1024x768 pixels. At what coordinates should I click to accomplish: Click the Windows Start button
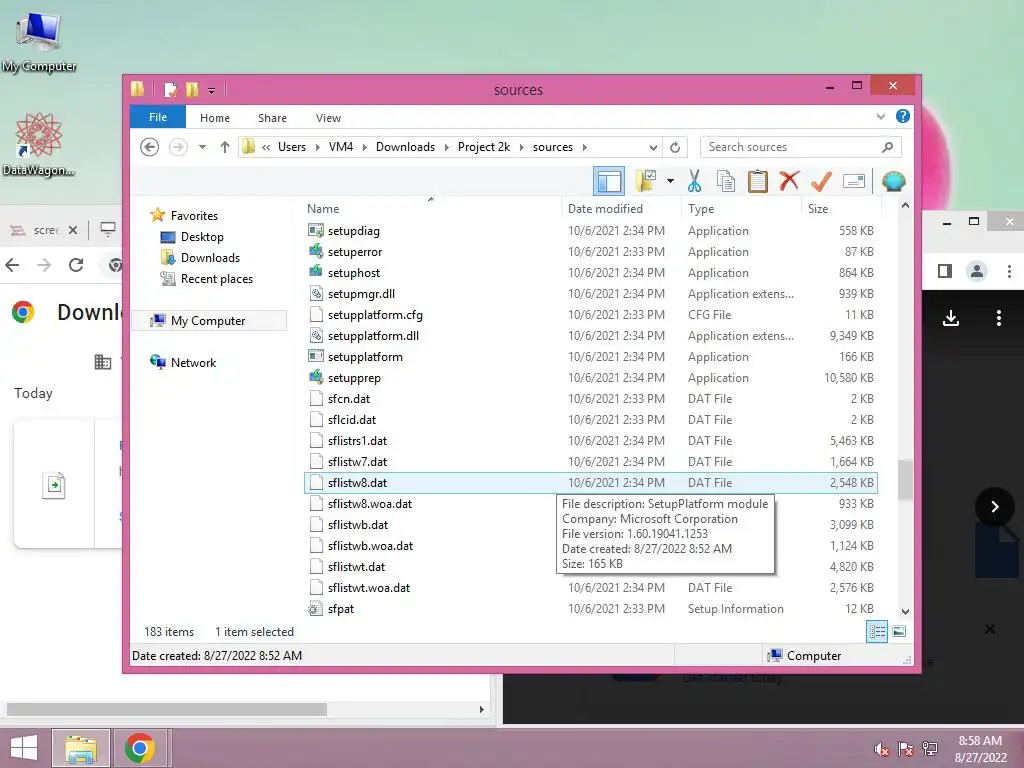24,748
